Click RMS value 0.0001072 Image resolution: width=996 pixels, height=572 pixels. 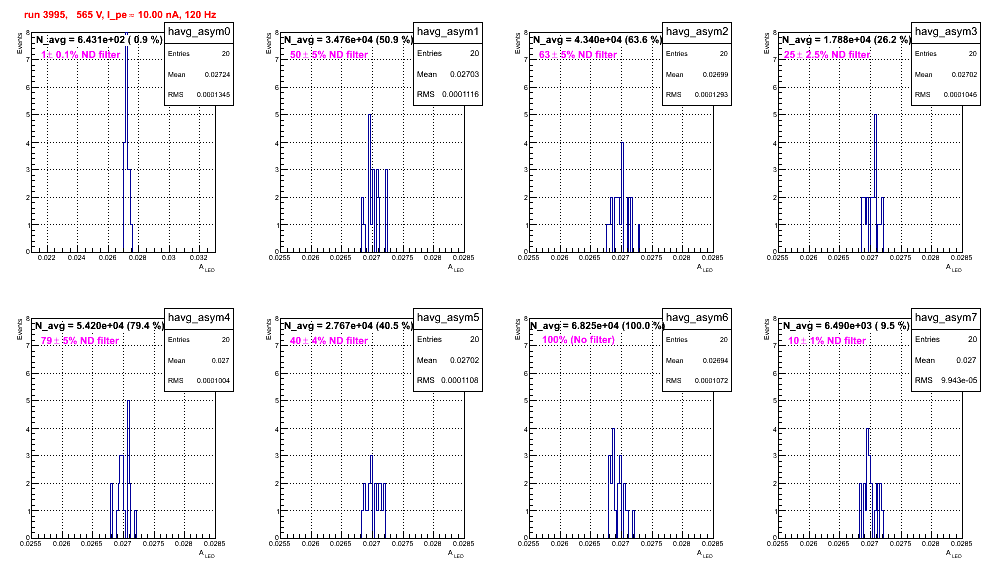point(711,381)
